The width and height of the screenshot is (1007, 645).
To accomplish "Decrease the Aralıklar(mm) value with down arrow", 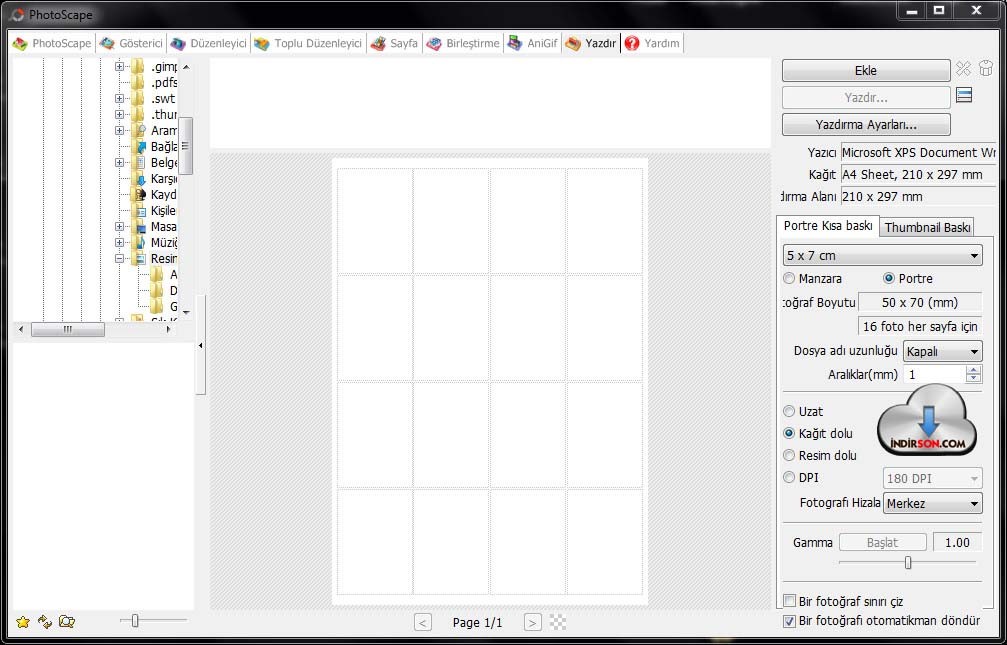I will (974, 379).
